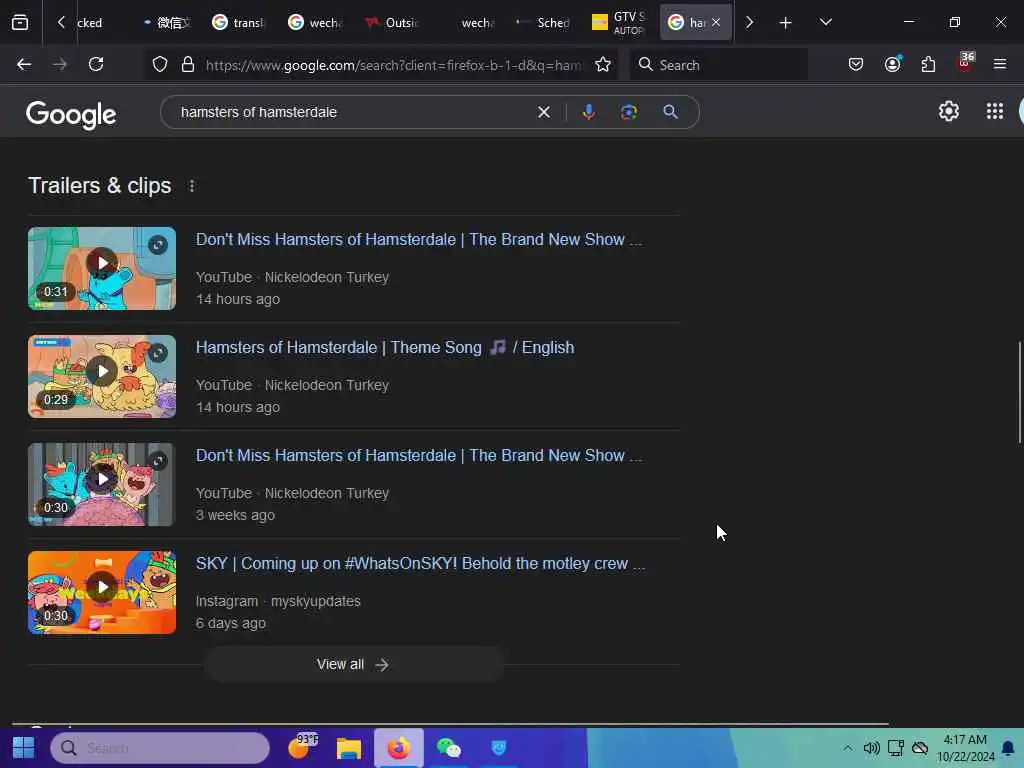Viewport: 1024px width, 768px height.
Task: Close the current 'har' Google tab
Action: (x=716, y=22)
